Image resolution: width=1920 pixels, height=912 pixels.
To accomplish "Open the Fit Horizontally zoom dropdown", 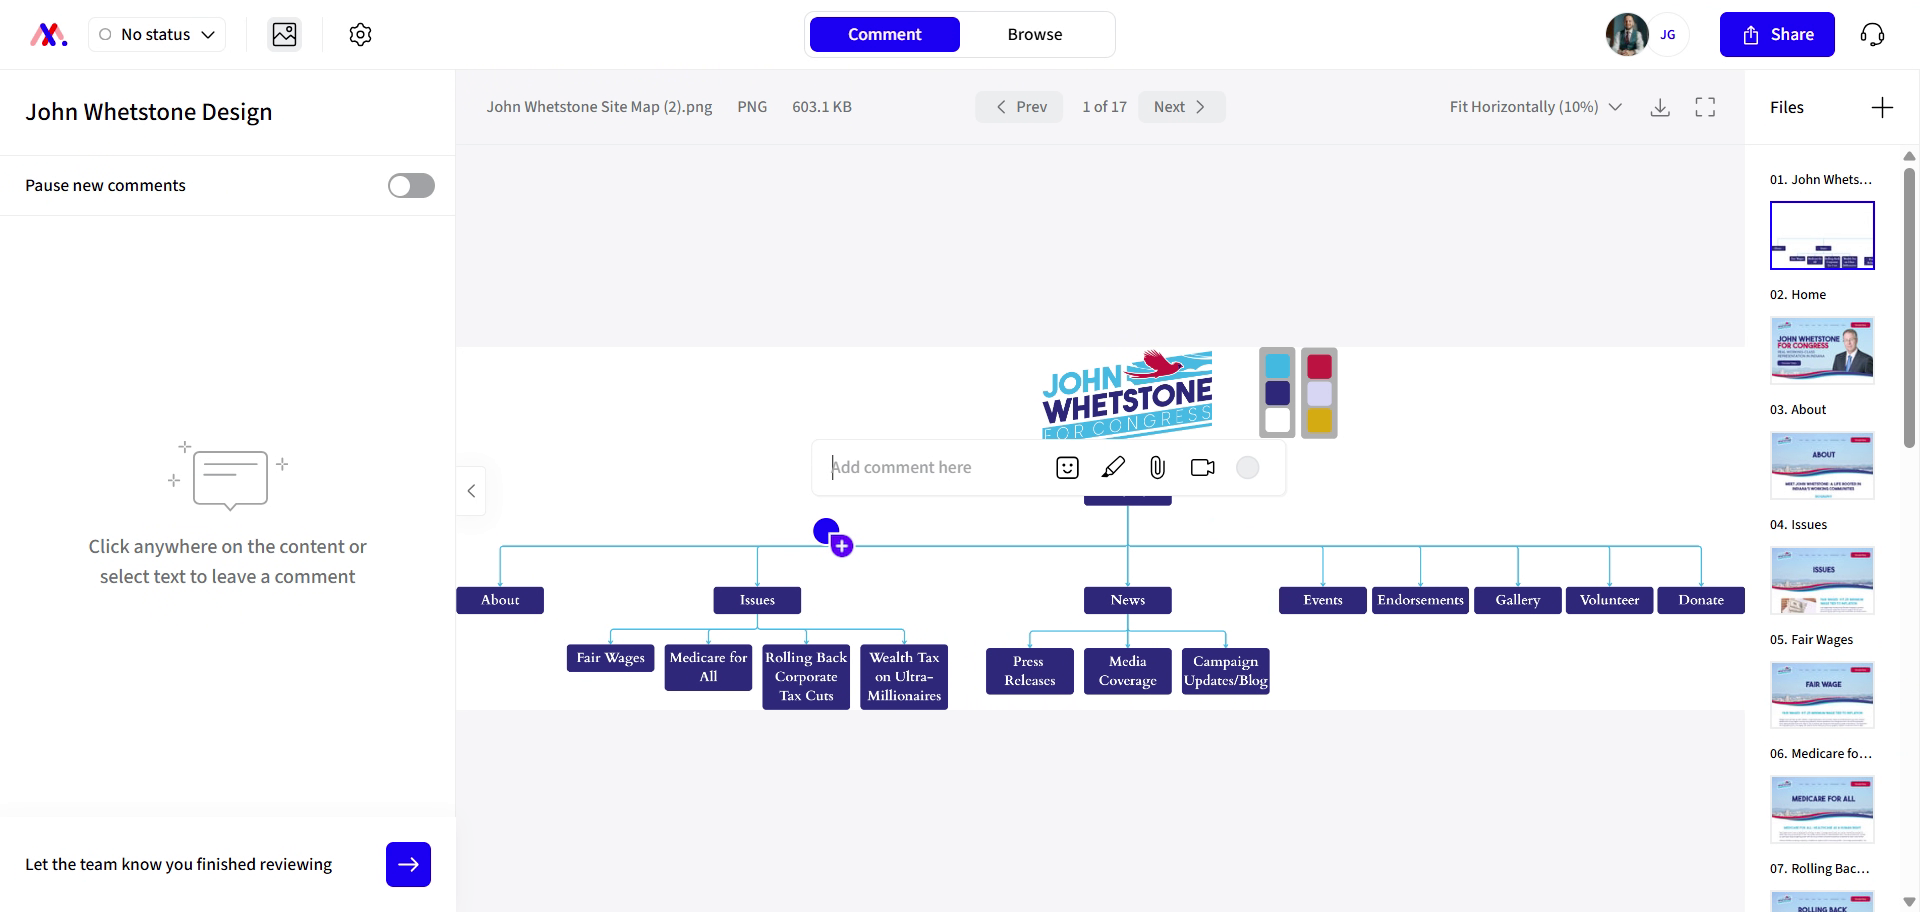I will 1535,107.
